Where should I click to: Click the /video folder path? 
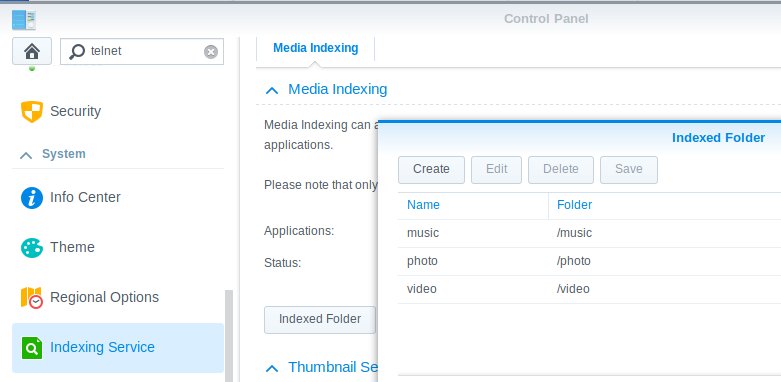[573, 289]
